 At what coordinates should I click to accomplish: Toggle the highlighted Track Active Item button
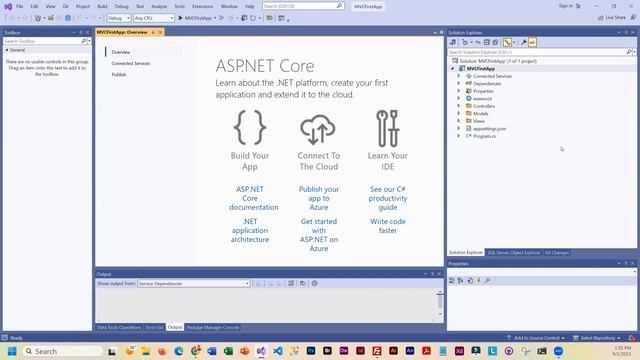click(x=507, y=42)
